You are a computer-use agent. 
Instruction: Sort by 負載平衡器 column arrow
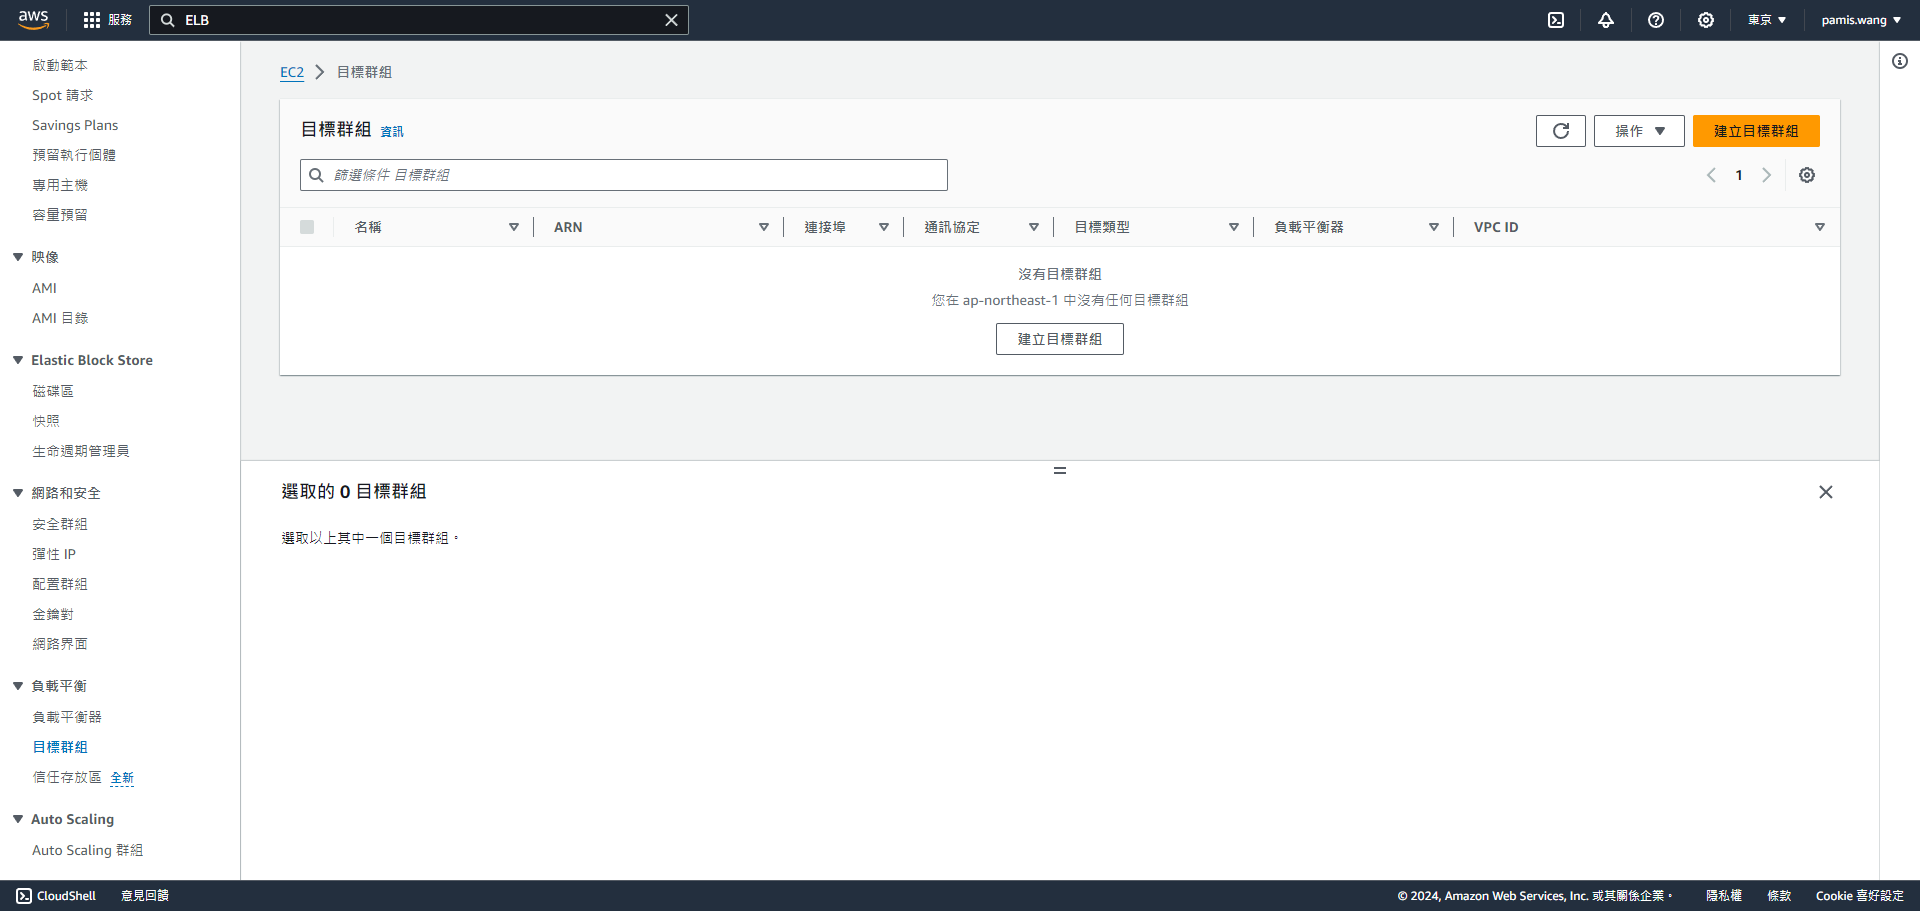click(x=1434, y=227)
